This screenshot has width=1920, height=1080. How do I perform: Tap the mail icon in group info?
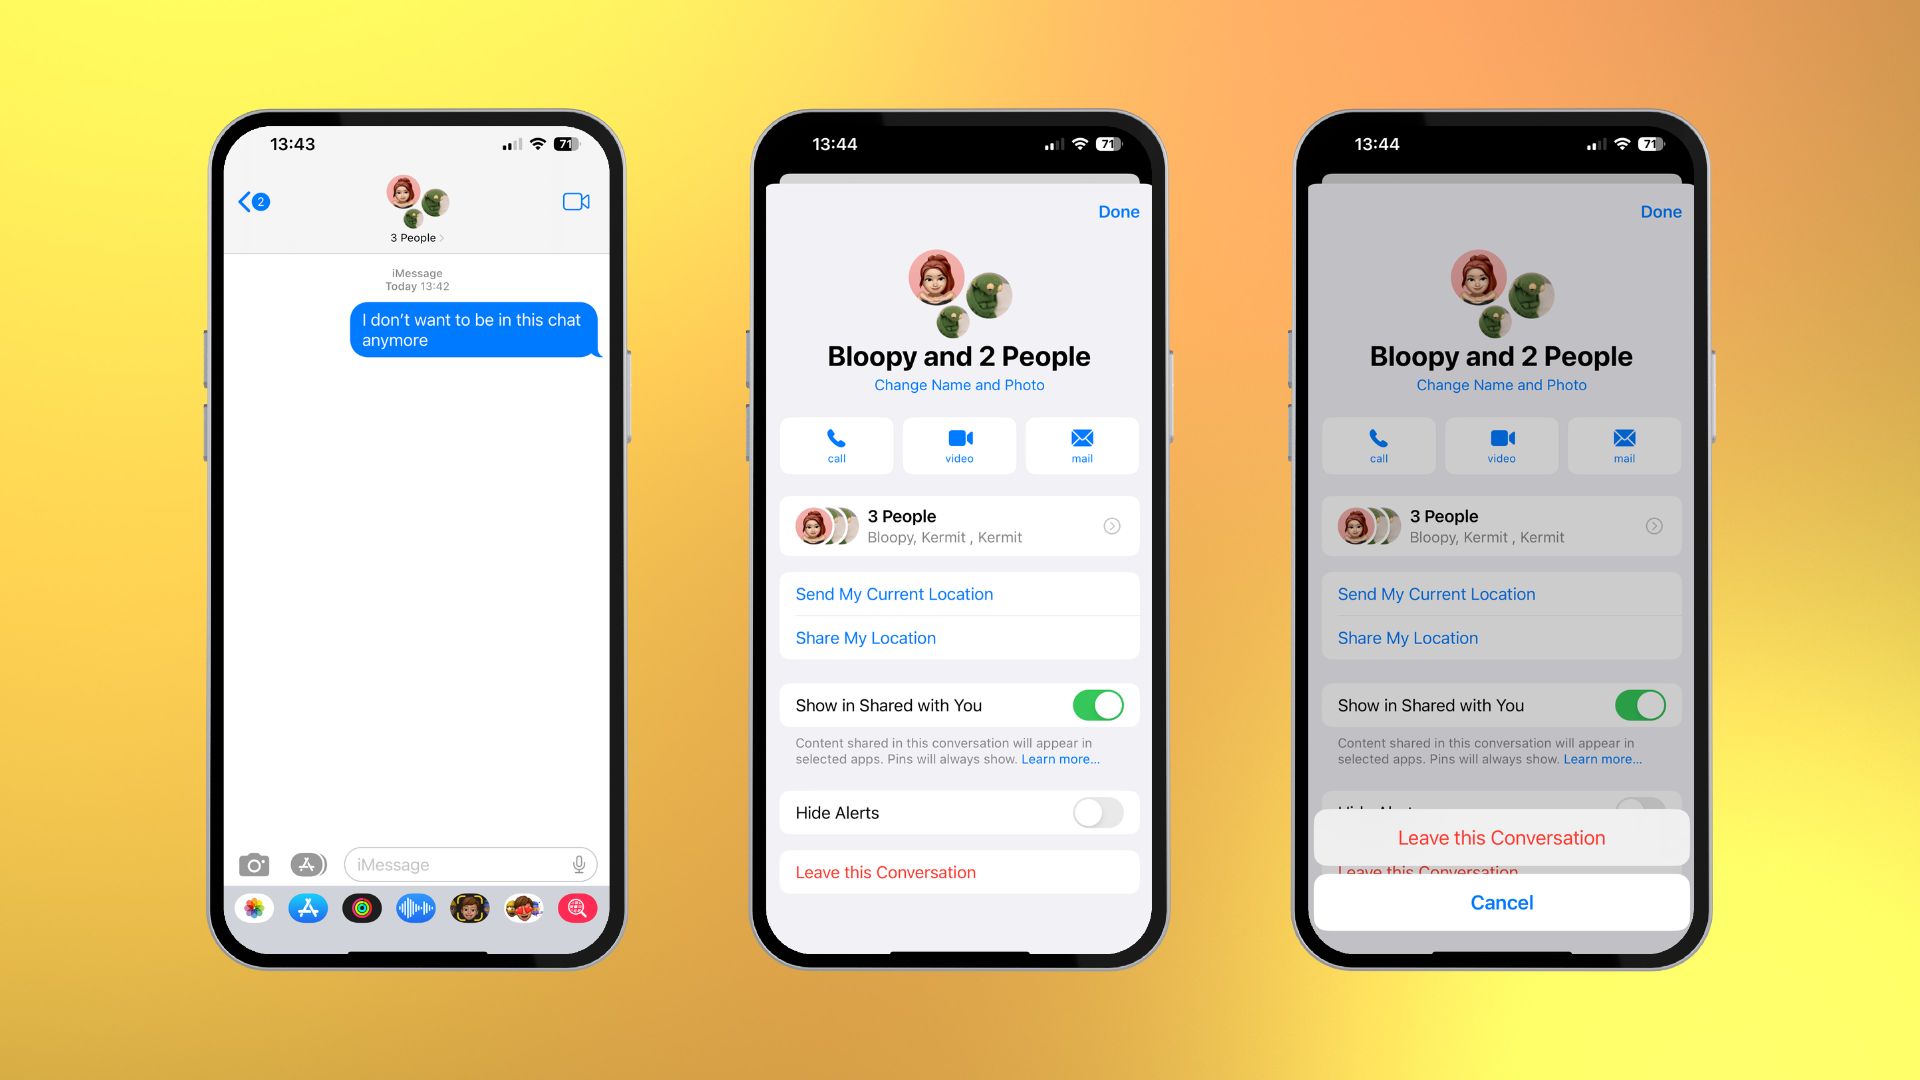pos(1079,444)
